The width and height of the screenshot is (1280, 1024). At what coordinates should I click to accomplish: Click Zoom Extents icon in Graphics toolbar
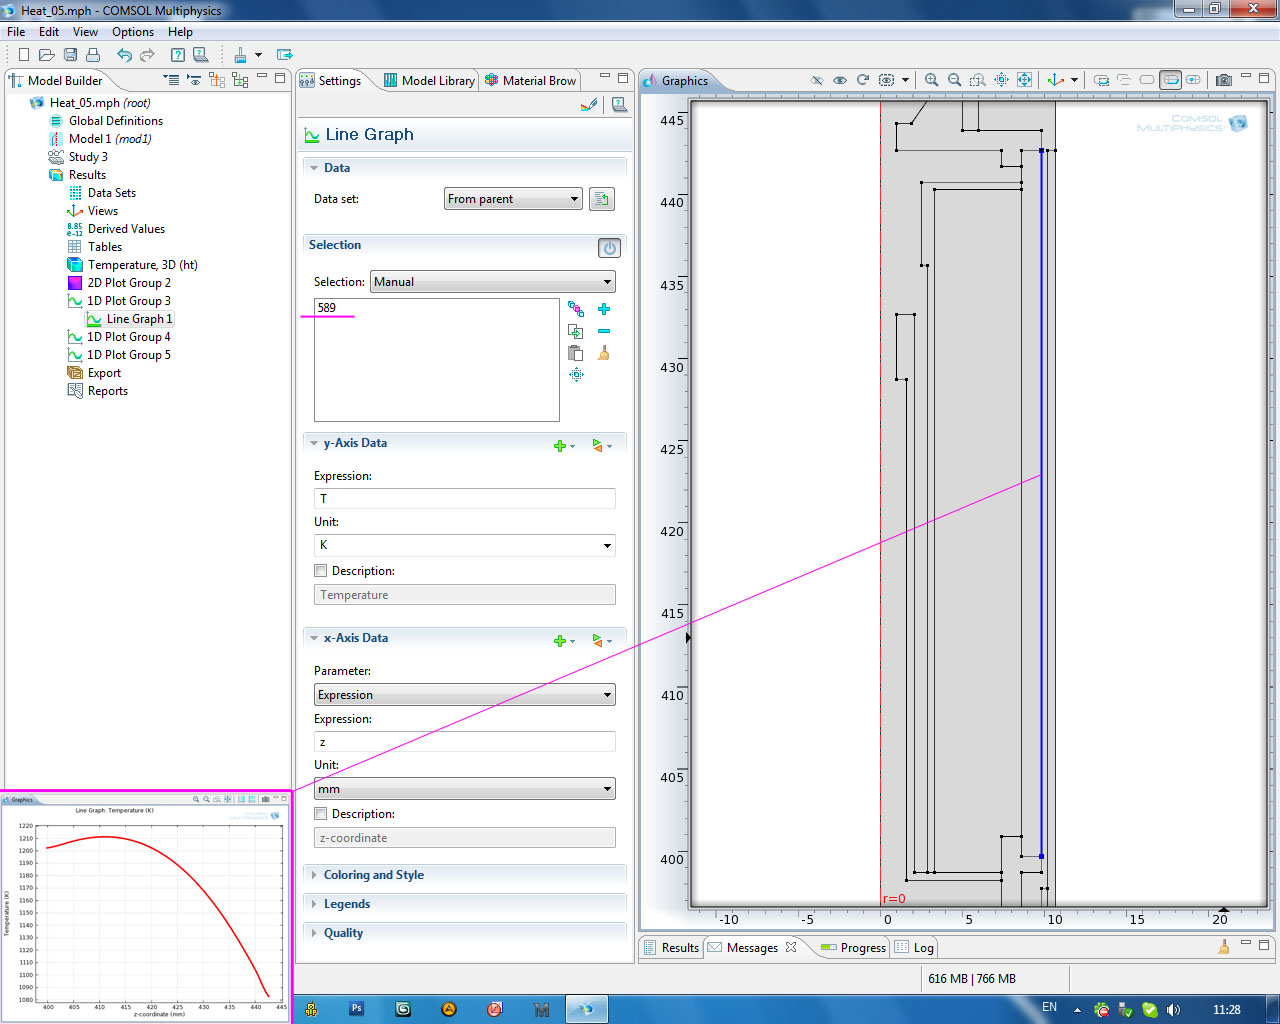point(1024,80)
